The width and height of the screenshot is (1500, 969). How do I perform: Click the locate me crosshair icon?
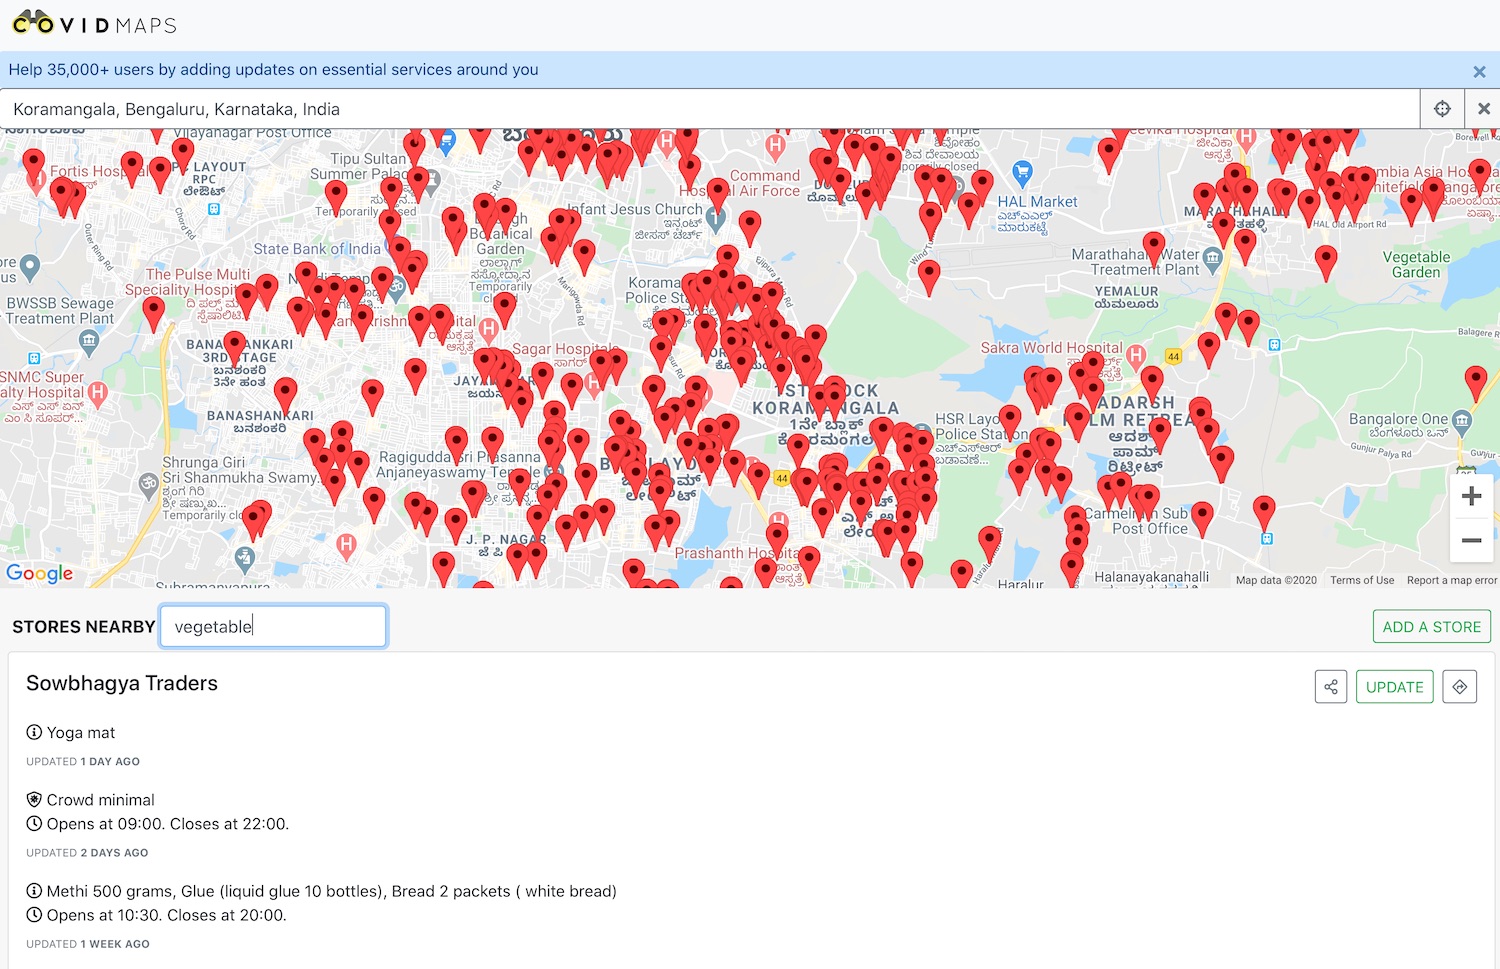pyautogui.click(x=1442, y=109)
